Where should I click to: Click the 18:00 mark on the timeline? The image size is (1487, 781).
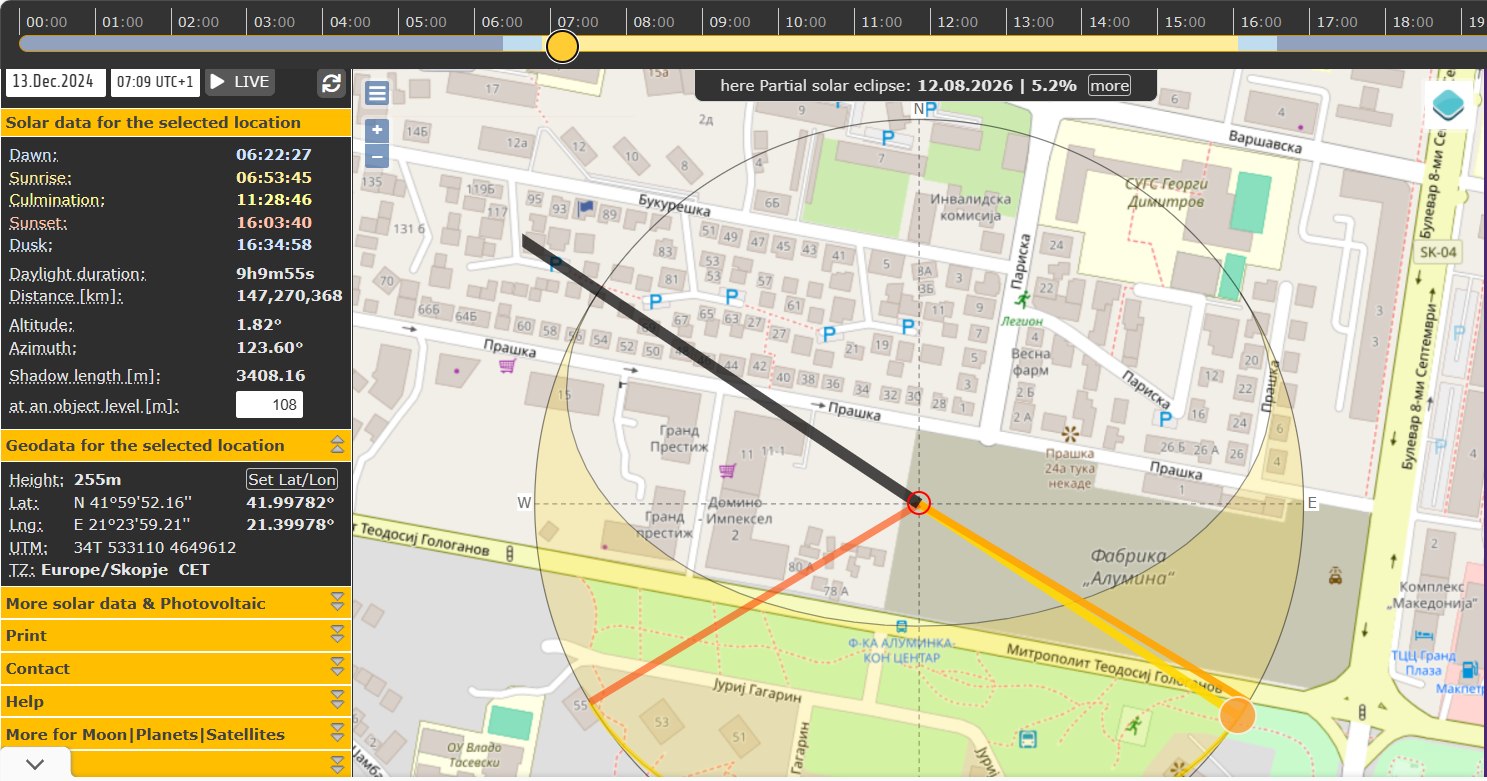tap(1414, 21)
